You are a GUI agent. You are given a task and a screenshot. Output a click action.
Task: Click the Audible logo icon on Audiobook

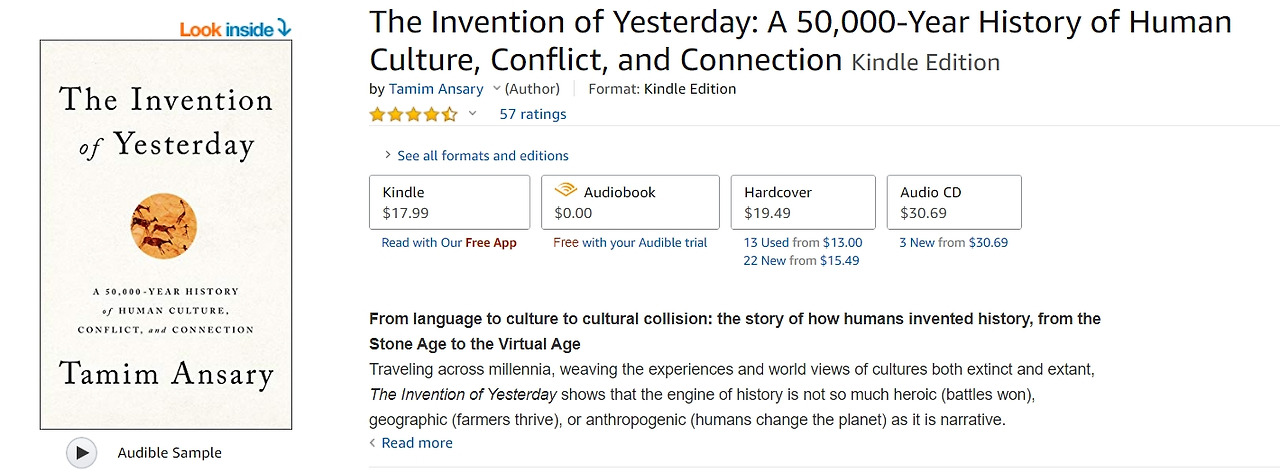[566, 191]
